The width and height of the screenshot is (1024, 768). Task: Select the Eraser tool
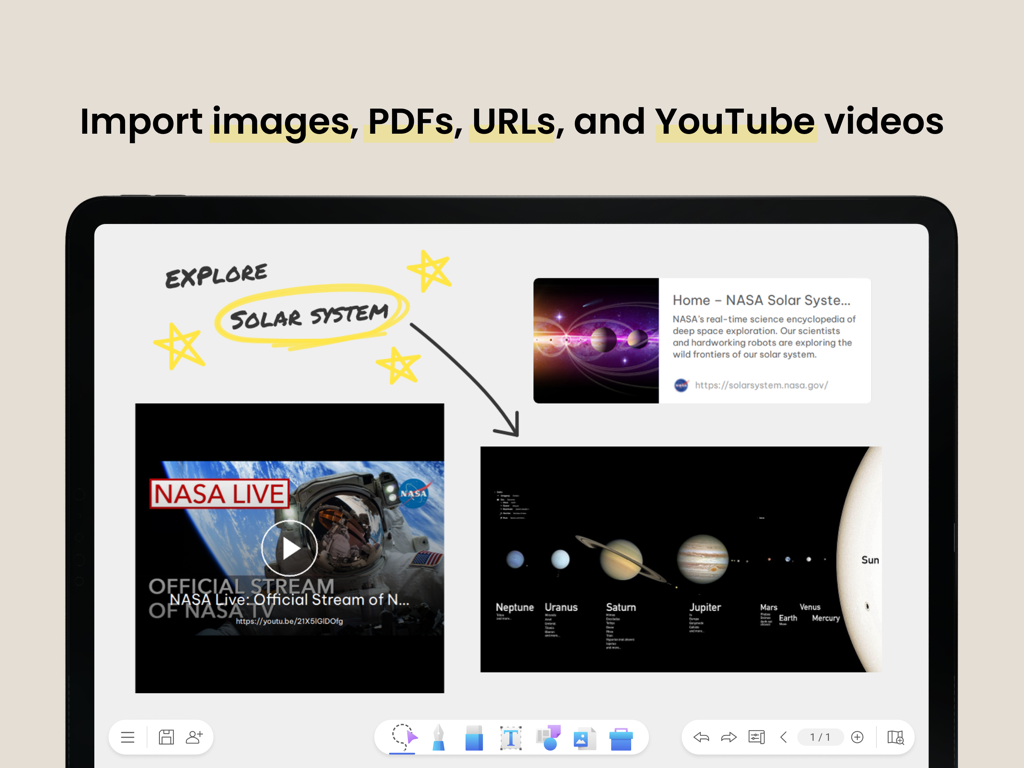[x=474, y=738]
